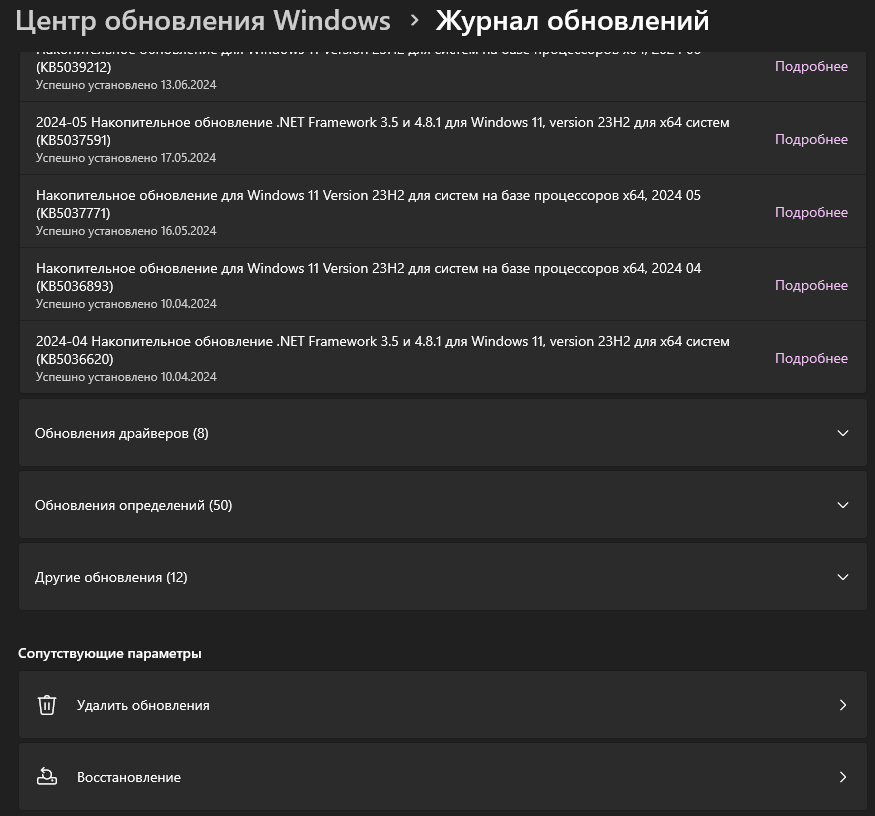Open Подробнее for update KB5039212
875x816 pixels.
tap(811, 67)
